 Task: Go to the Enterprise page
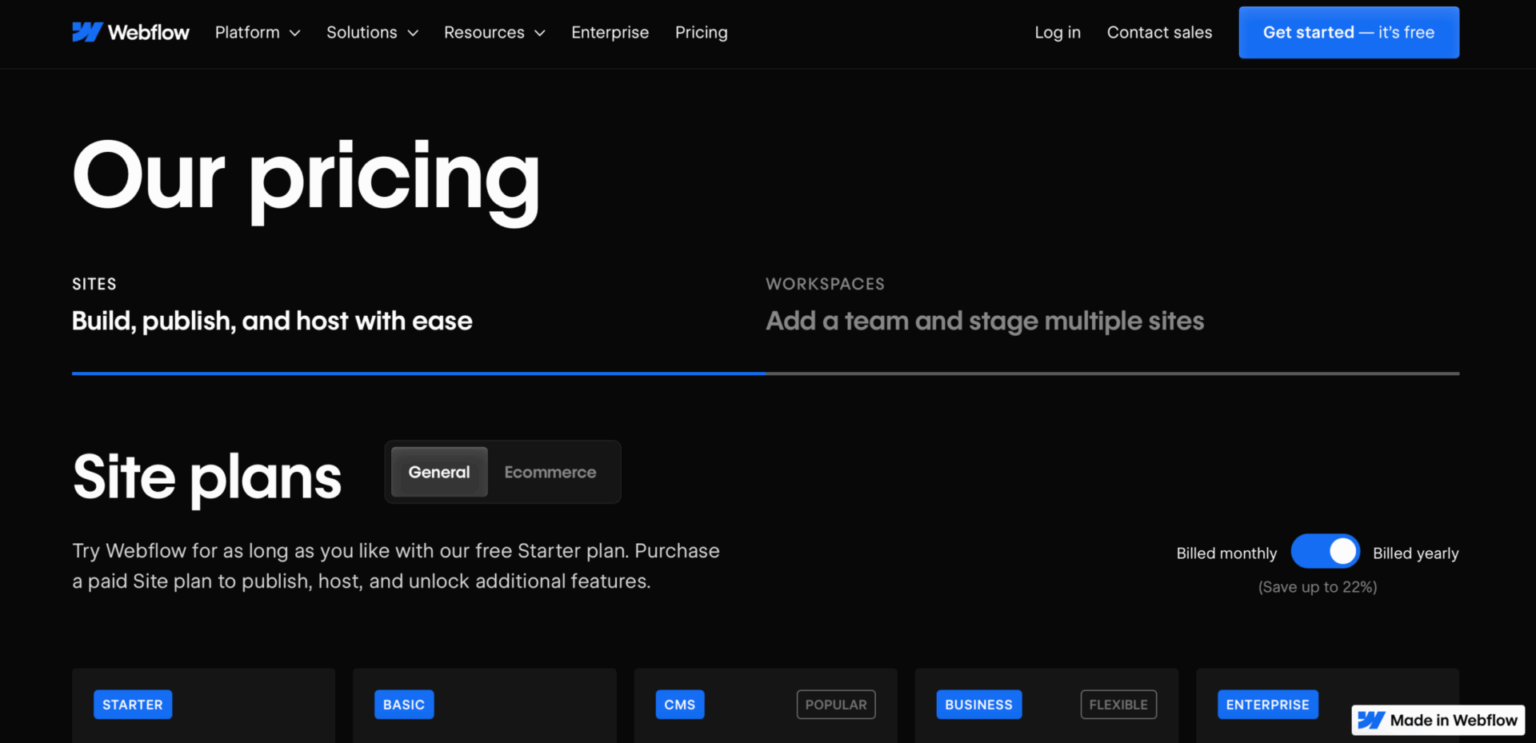click(610, 32)
